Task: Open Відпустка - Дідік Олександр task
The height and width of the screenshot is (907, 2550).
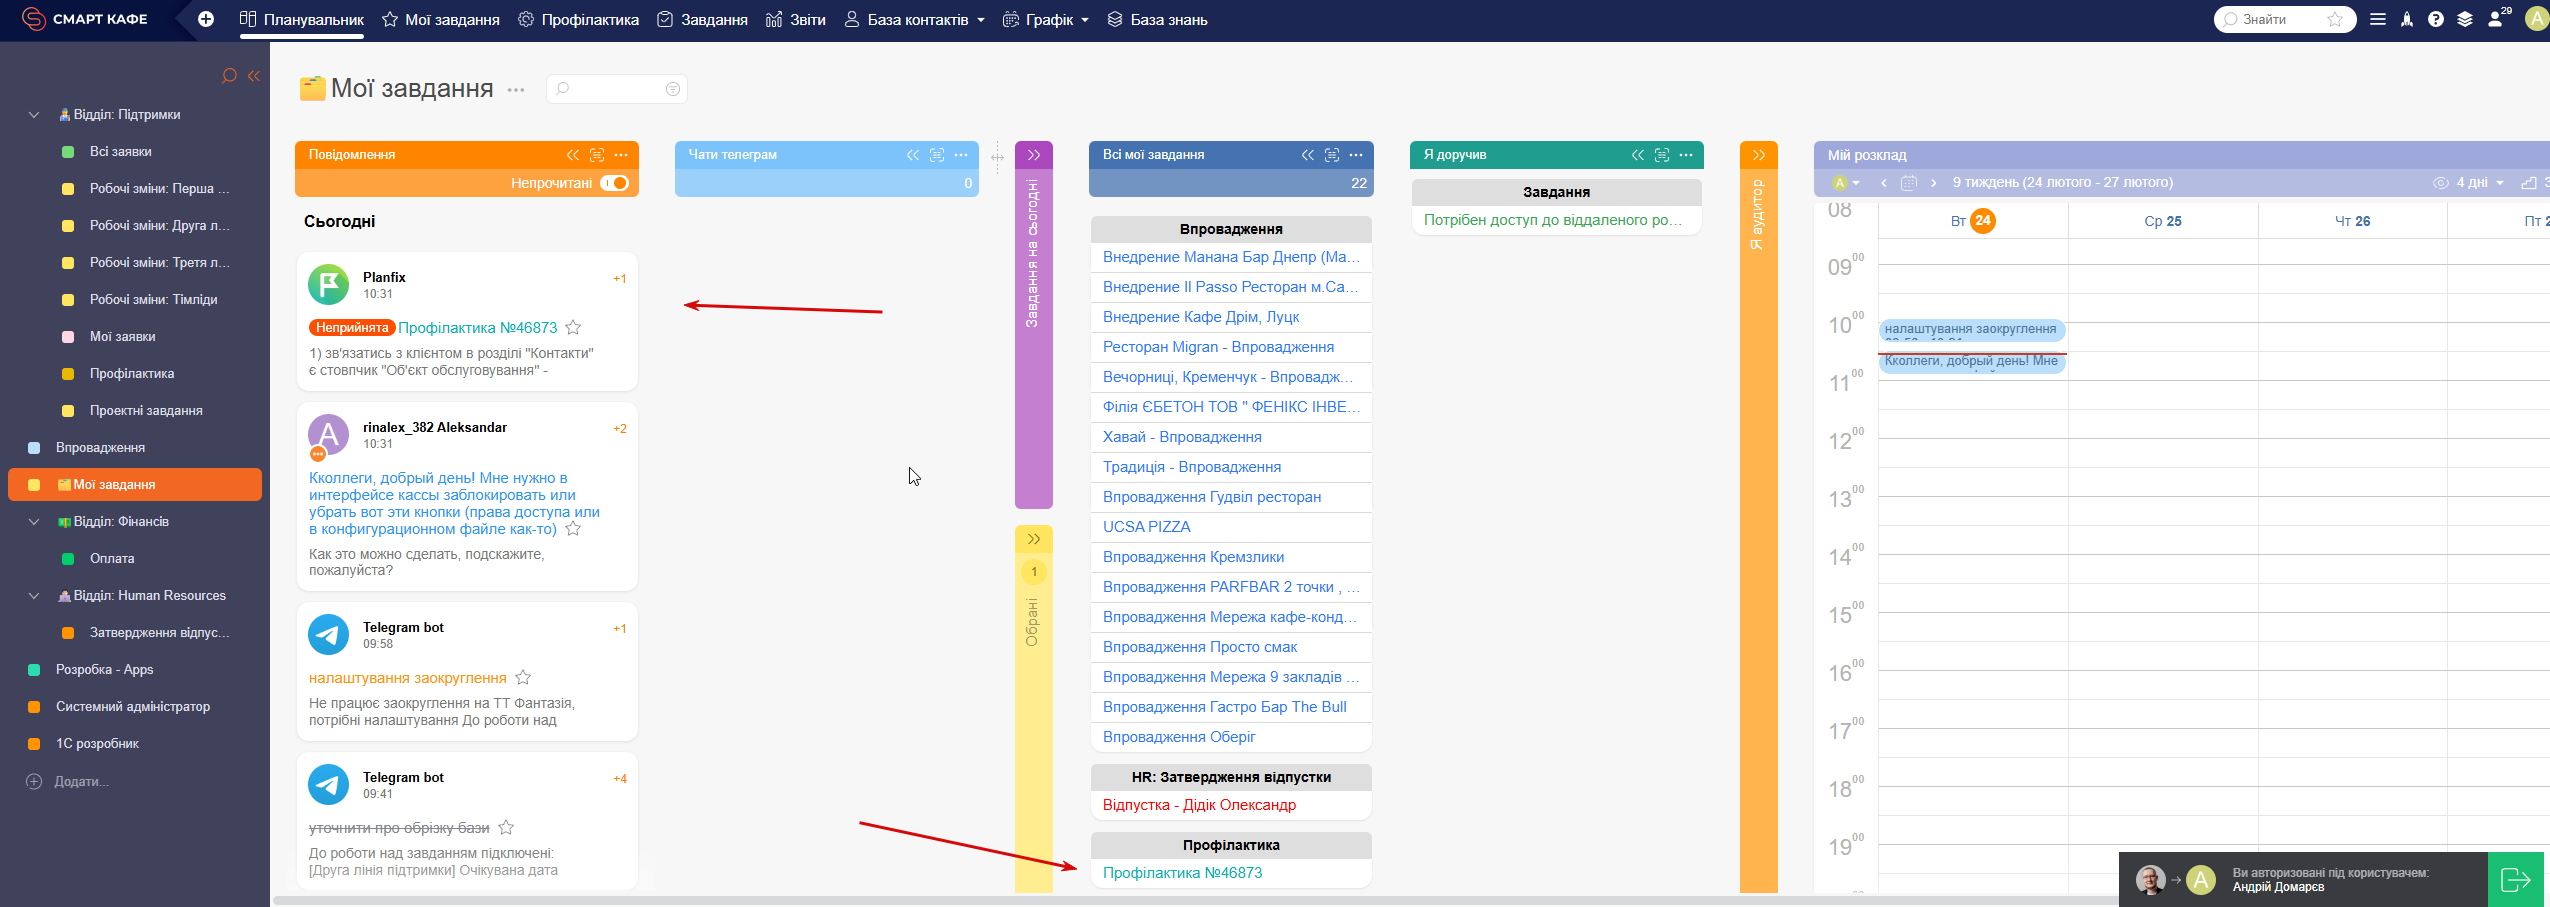Action: tap(1199, 805)
